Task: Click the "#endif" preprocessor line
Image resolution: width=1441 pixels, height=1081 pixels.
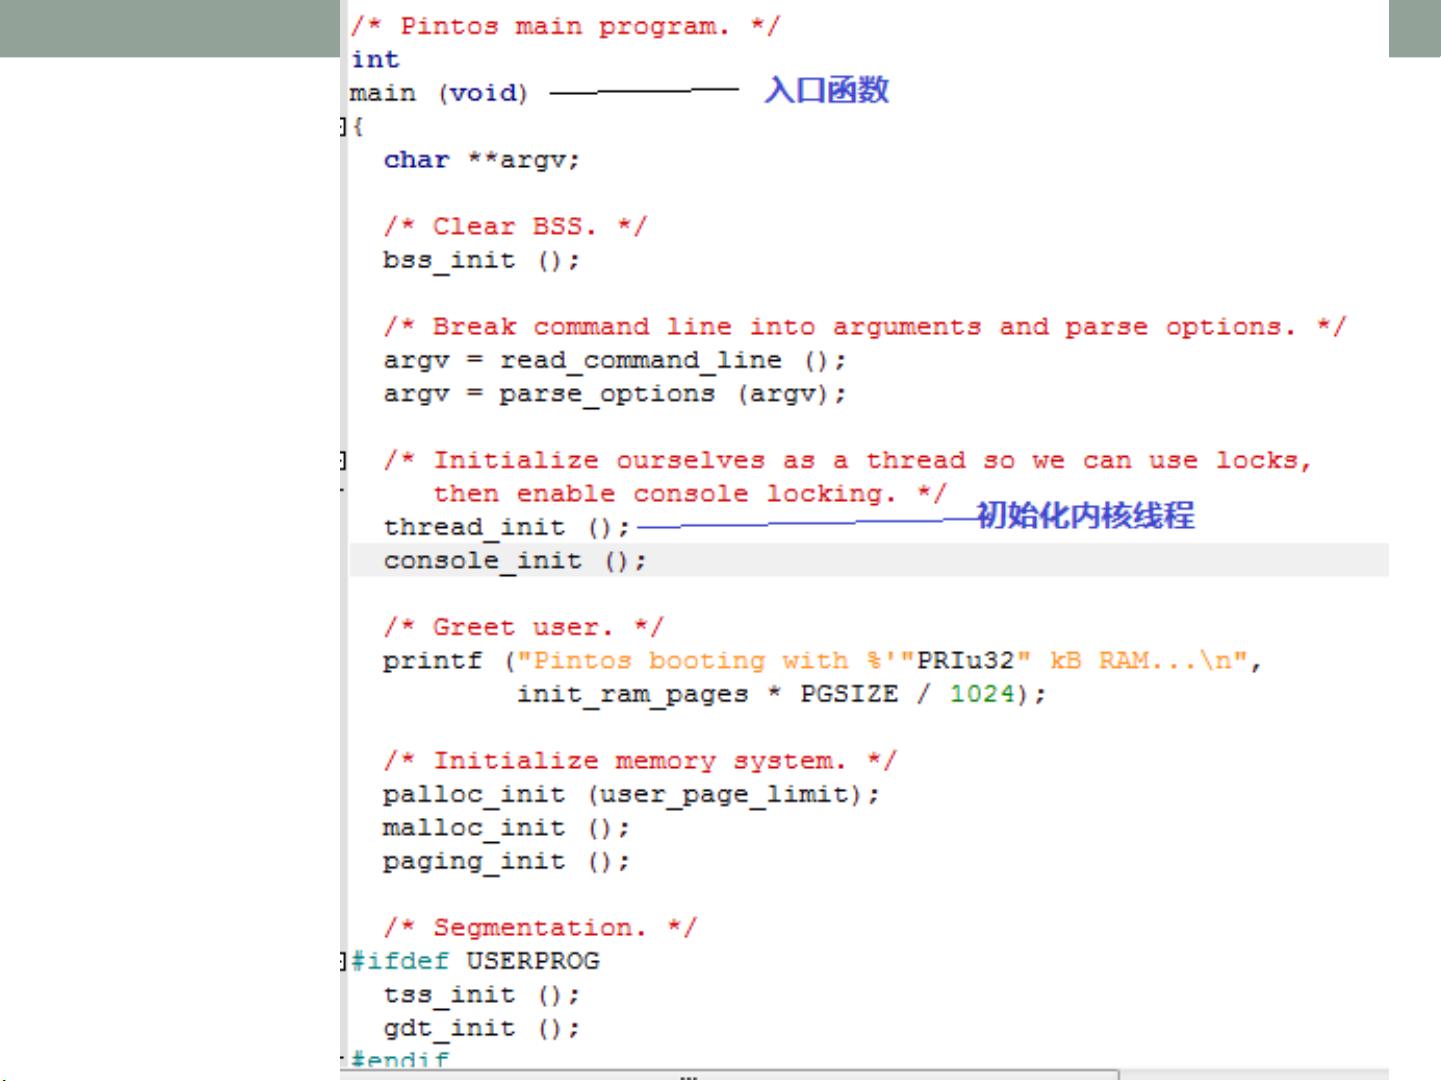Action: (x=399, y=1059)
